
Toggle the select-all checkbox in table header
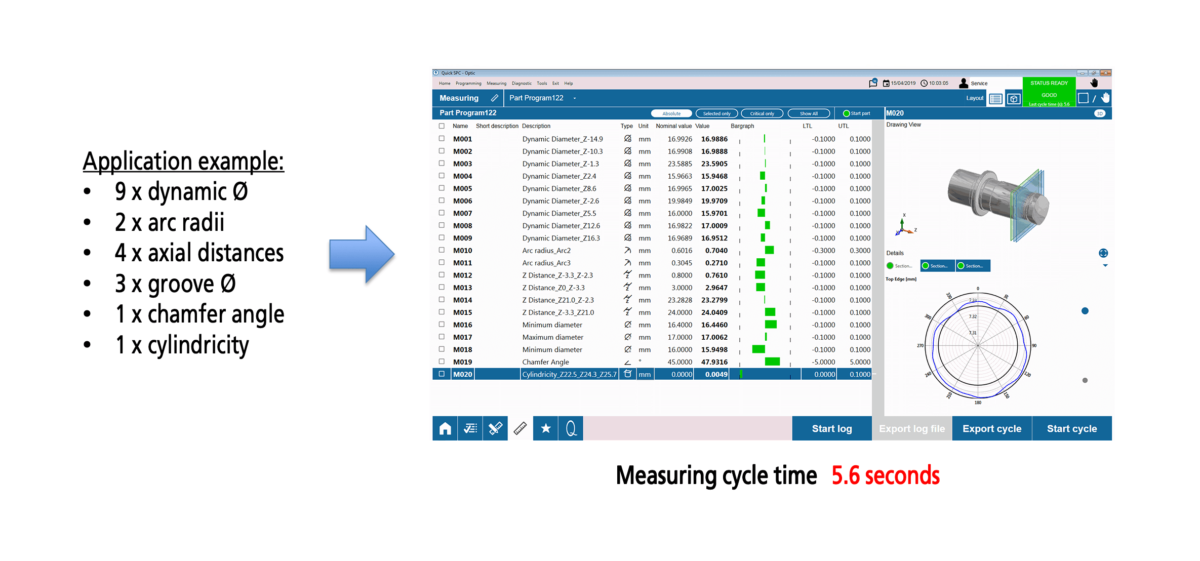pyautogui.click(x=441, y=126)
